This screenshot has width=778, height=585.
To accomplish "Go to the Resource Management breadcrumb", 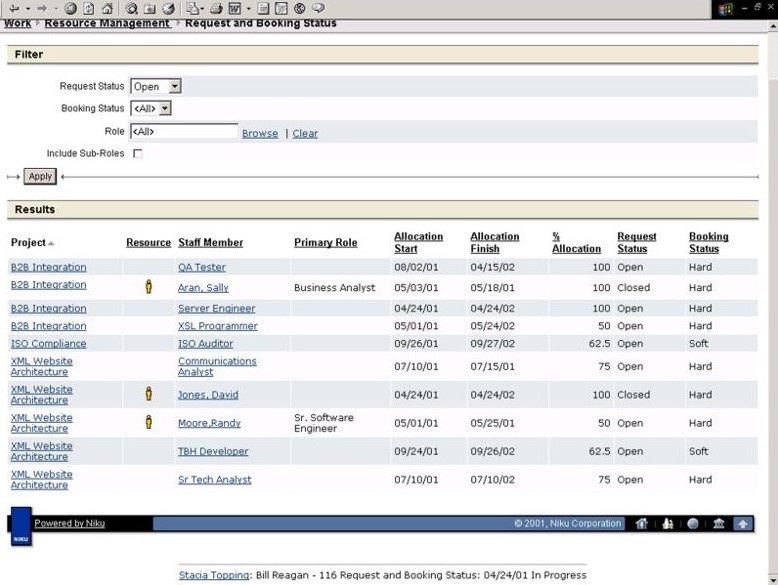I will point(108,23).
